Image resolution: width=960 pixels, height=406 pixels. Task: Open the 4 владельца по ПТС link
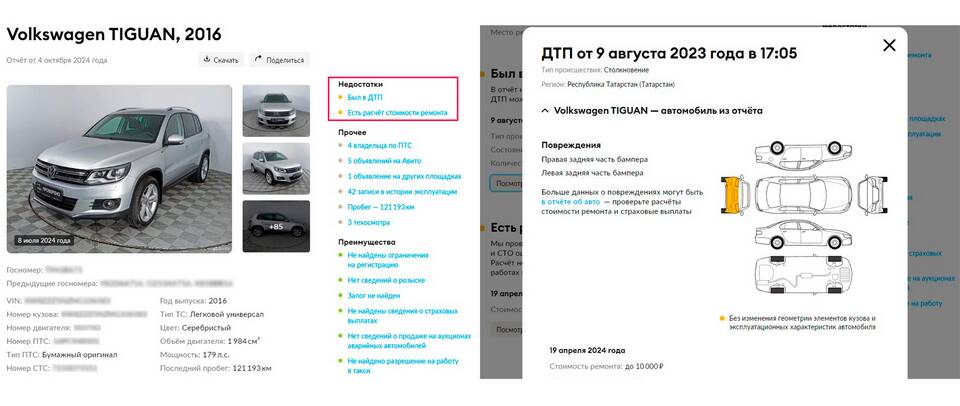[380, 146]
